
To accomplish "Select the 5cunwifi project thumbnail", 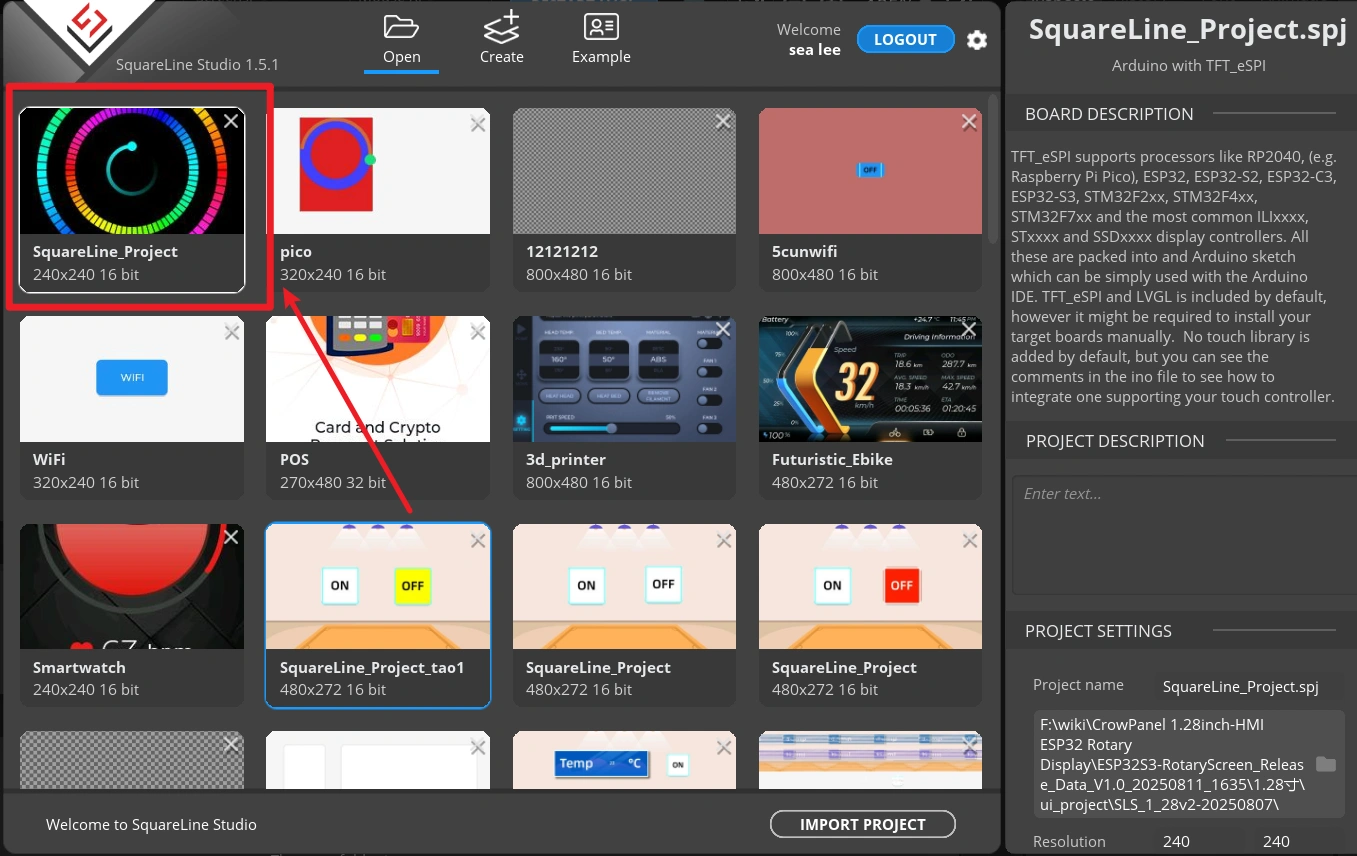I will pos(870,171).
